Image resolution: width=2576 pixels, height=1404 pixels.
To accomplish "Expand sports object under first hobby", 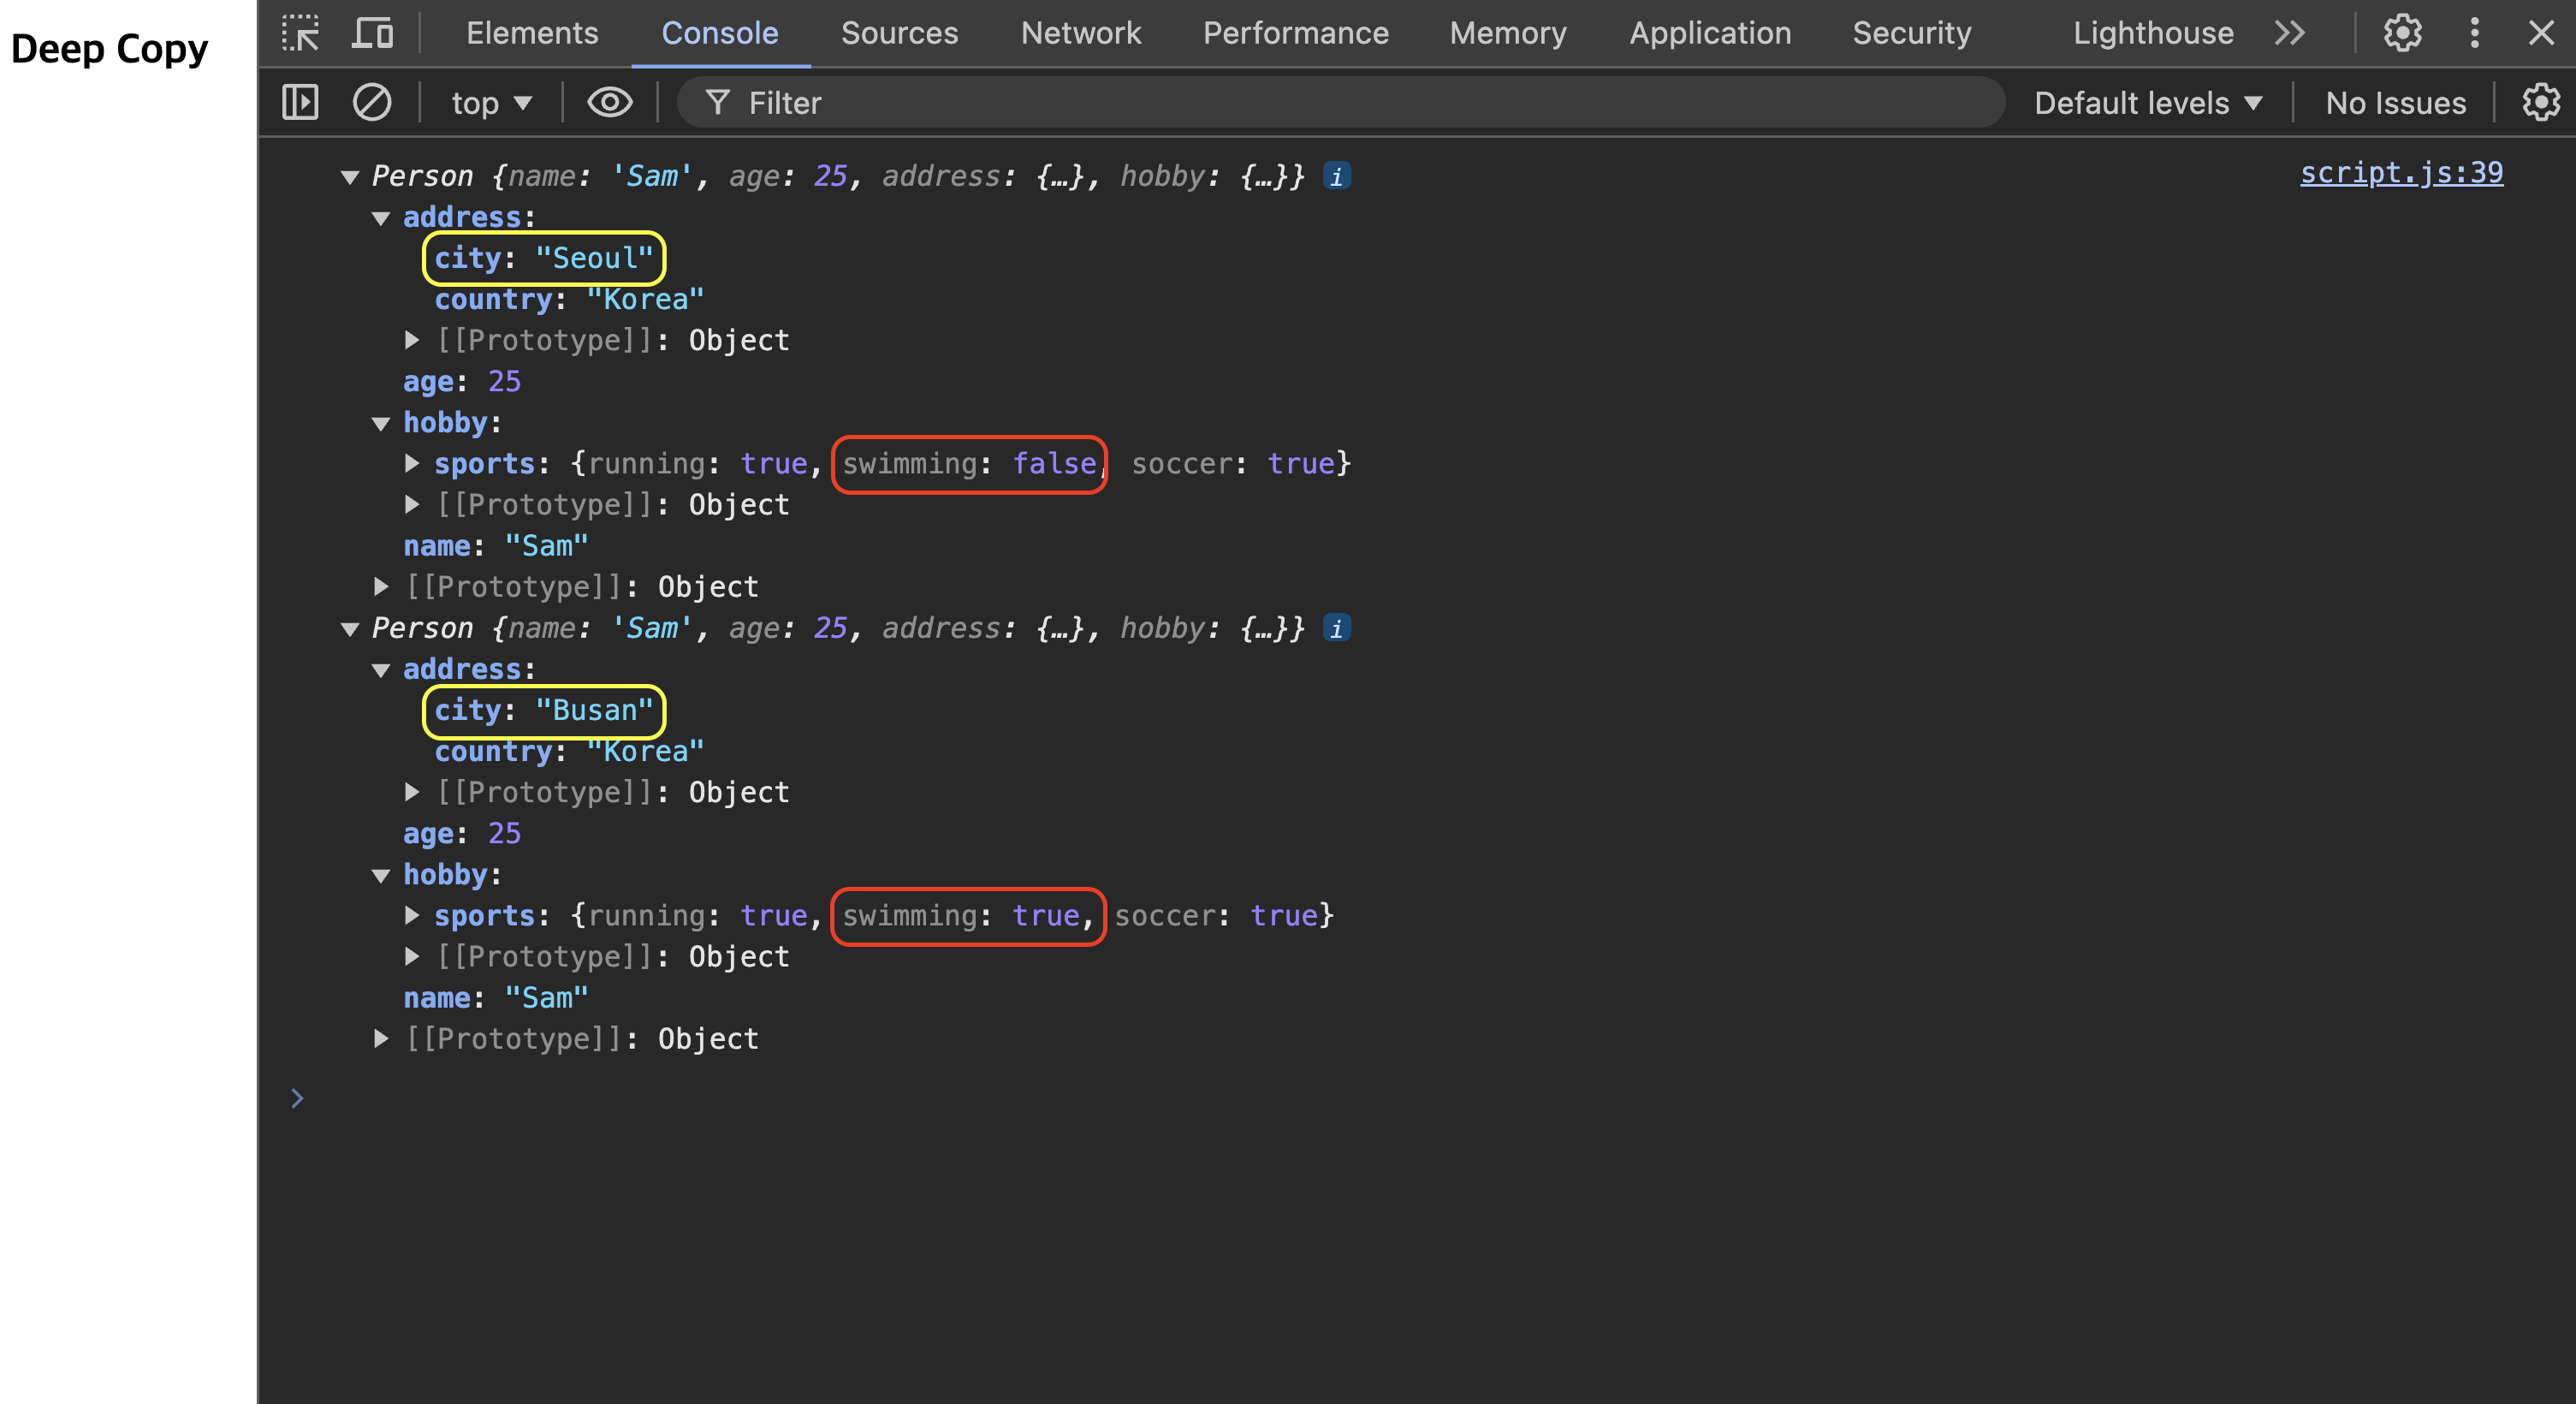I will (x=411, y=463).
